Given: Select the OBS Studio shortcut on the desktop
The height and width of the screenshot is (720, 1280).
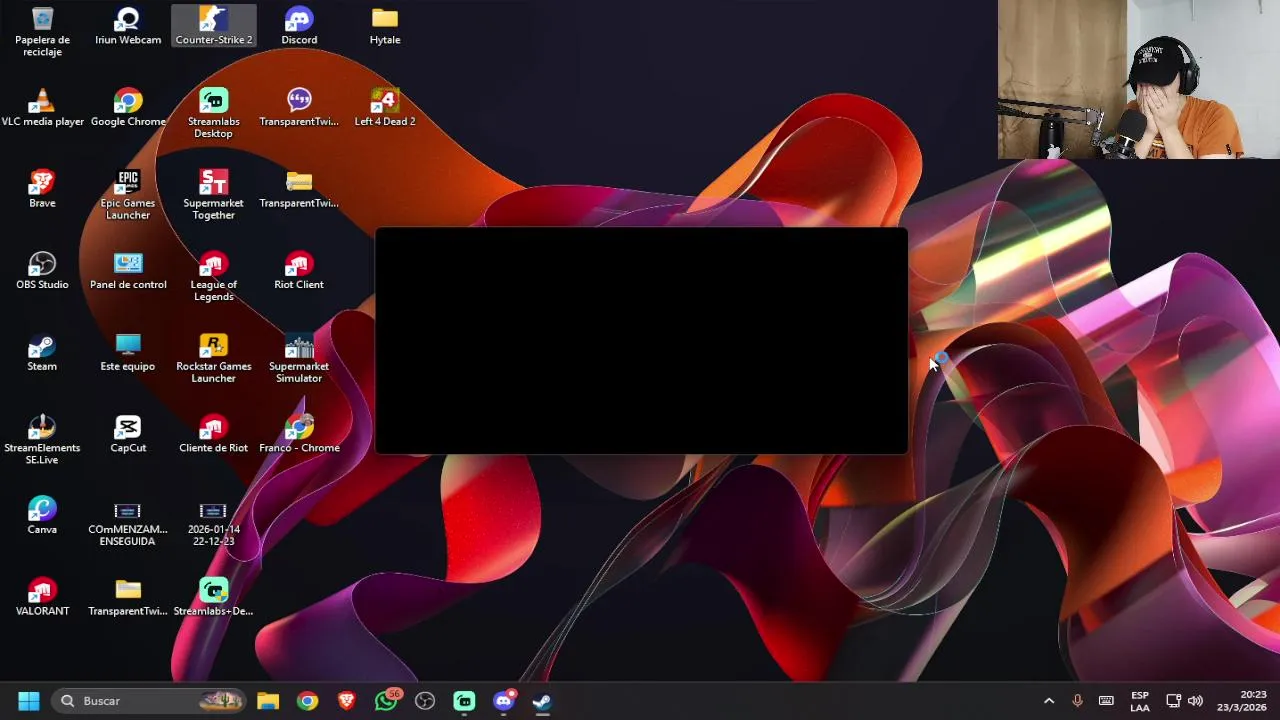Looking at the screenshot, I should pos(42,271).
